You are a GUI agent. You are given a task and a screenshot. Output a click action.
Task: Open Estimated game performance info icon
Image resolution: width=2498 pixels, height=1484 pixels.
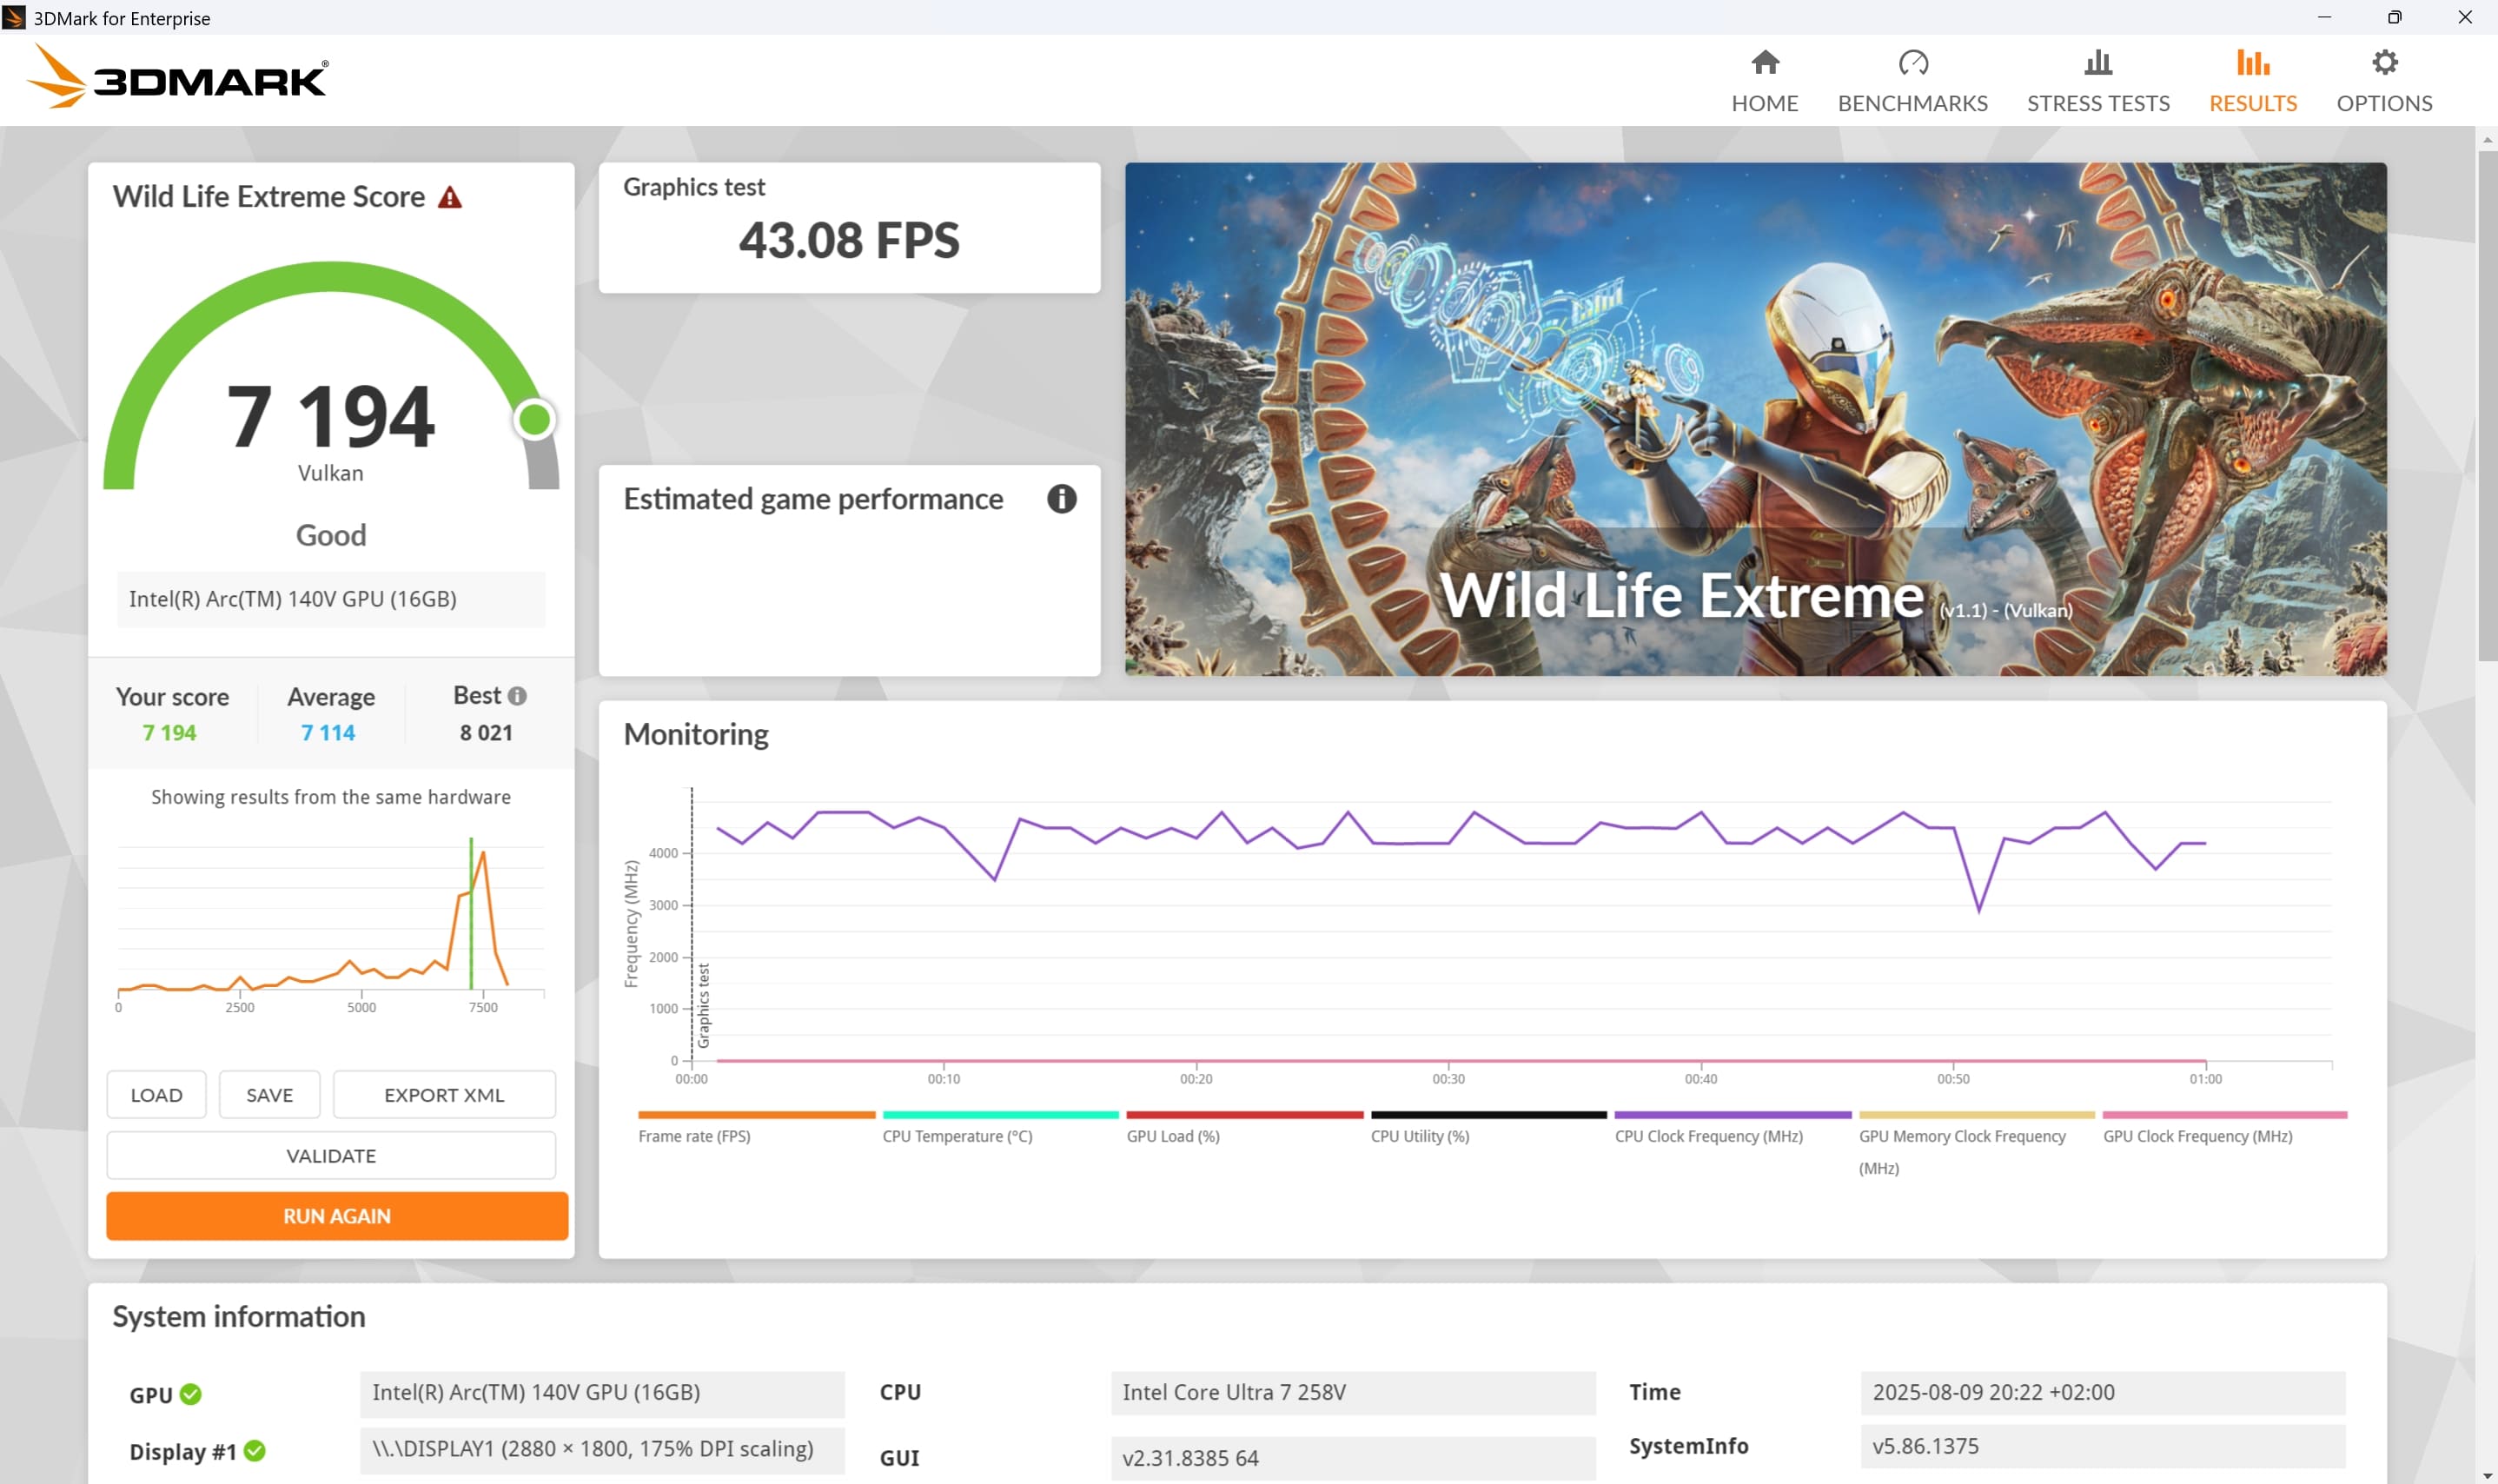[1061, 499]
